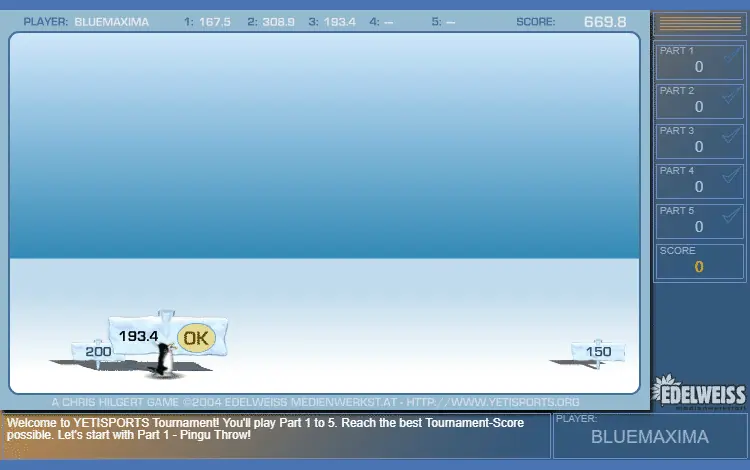Select the PART 3 score box
Viewport: 750px width, 470px height.
point(699,142)
